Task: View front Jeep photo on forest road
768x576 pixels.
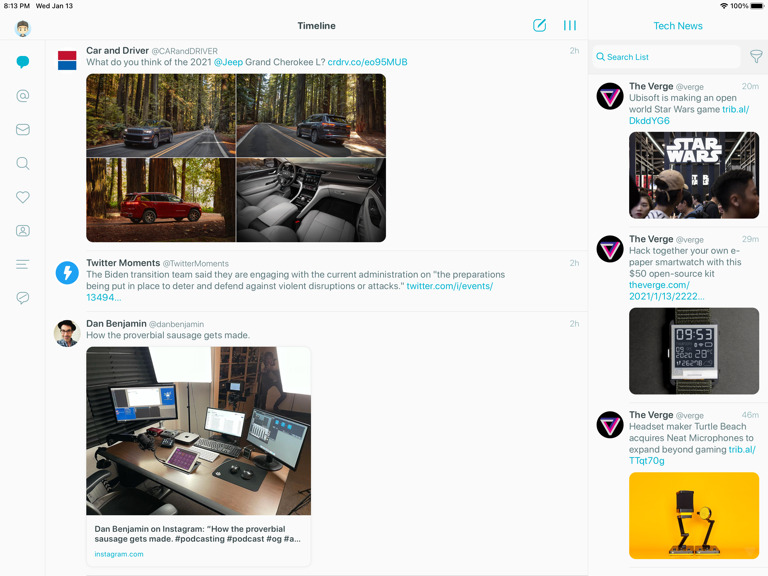Action: pos(161,115)
